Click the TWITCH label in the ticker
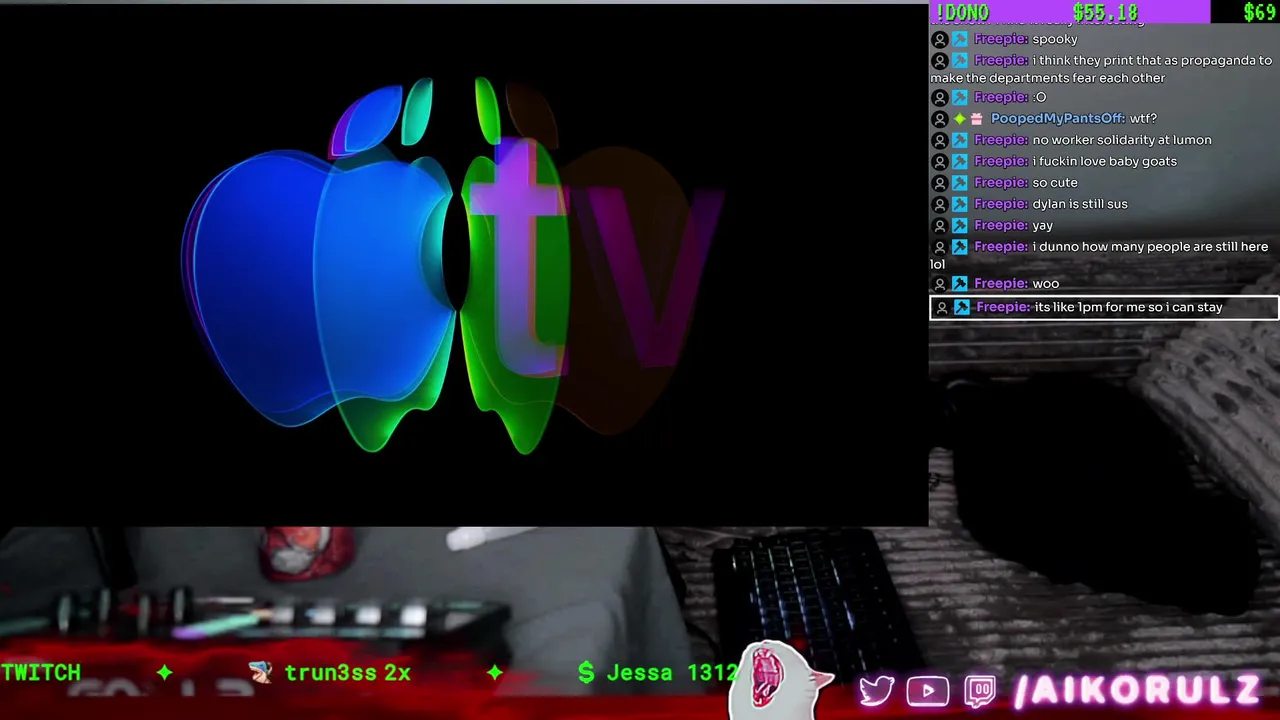 pos(41,673)
